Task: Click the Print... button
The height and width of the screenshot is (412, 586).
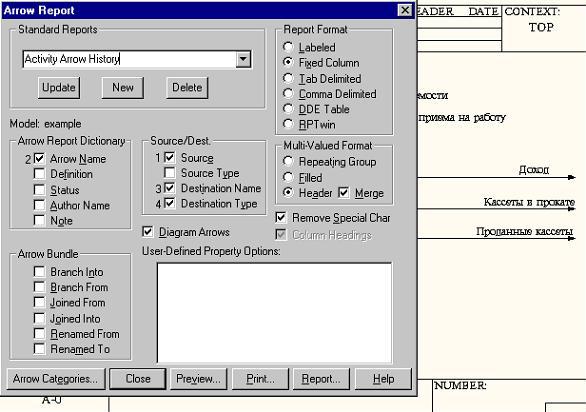Action: pyautogui.click(x=260, y=379)
